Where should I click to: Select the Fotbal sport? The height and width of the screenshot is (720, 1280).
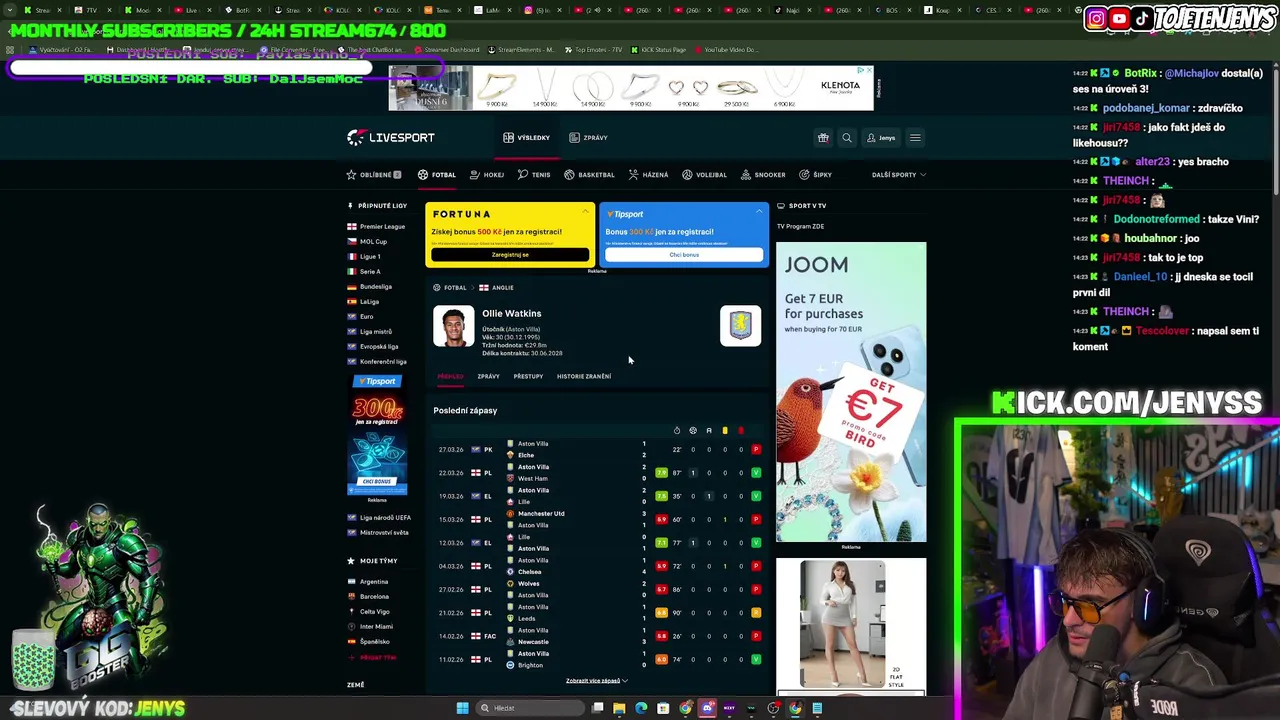437,175
